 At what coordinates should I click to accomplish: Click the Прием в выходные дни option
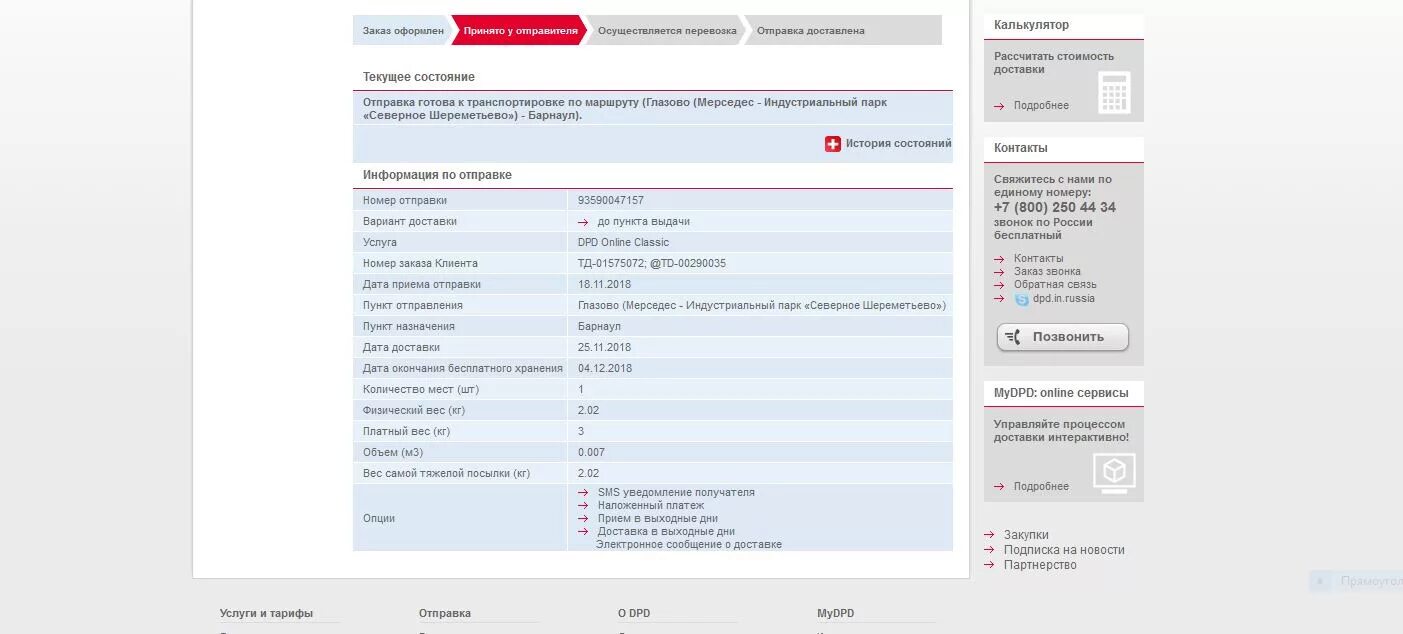tap(658, 519)
